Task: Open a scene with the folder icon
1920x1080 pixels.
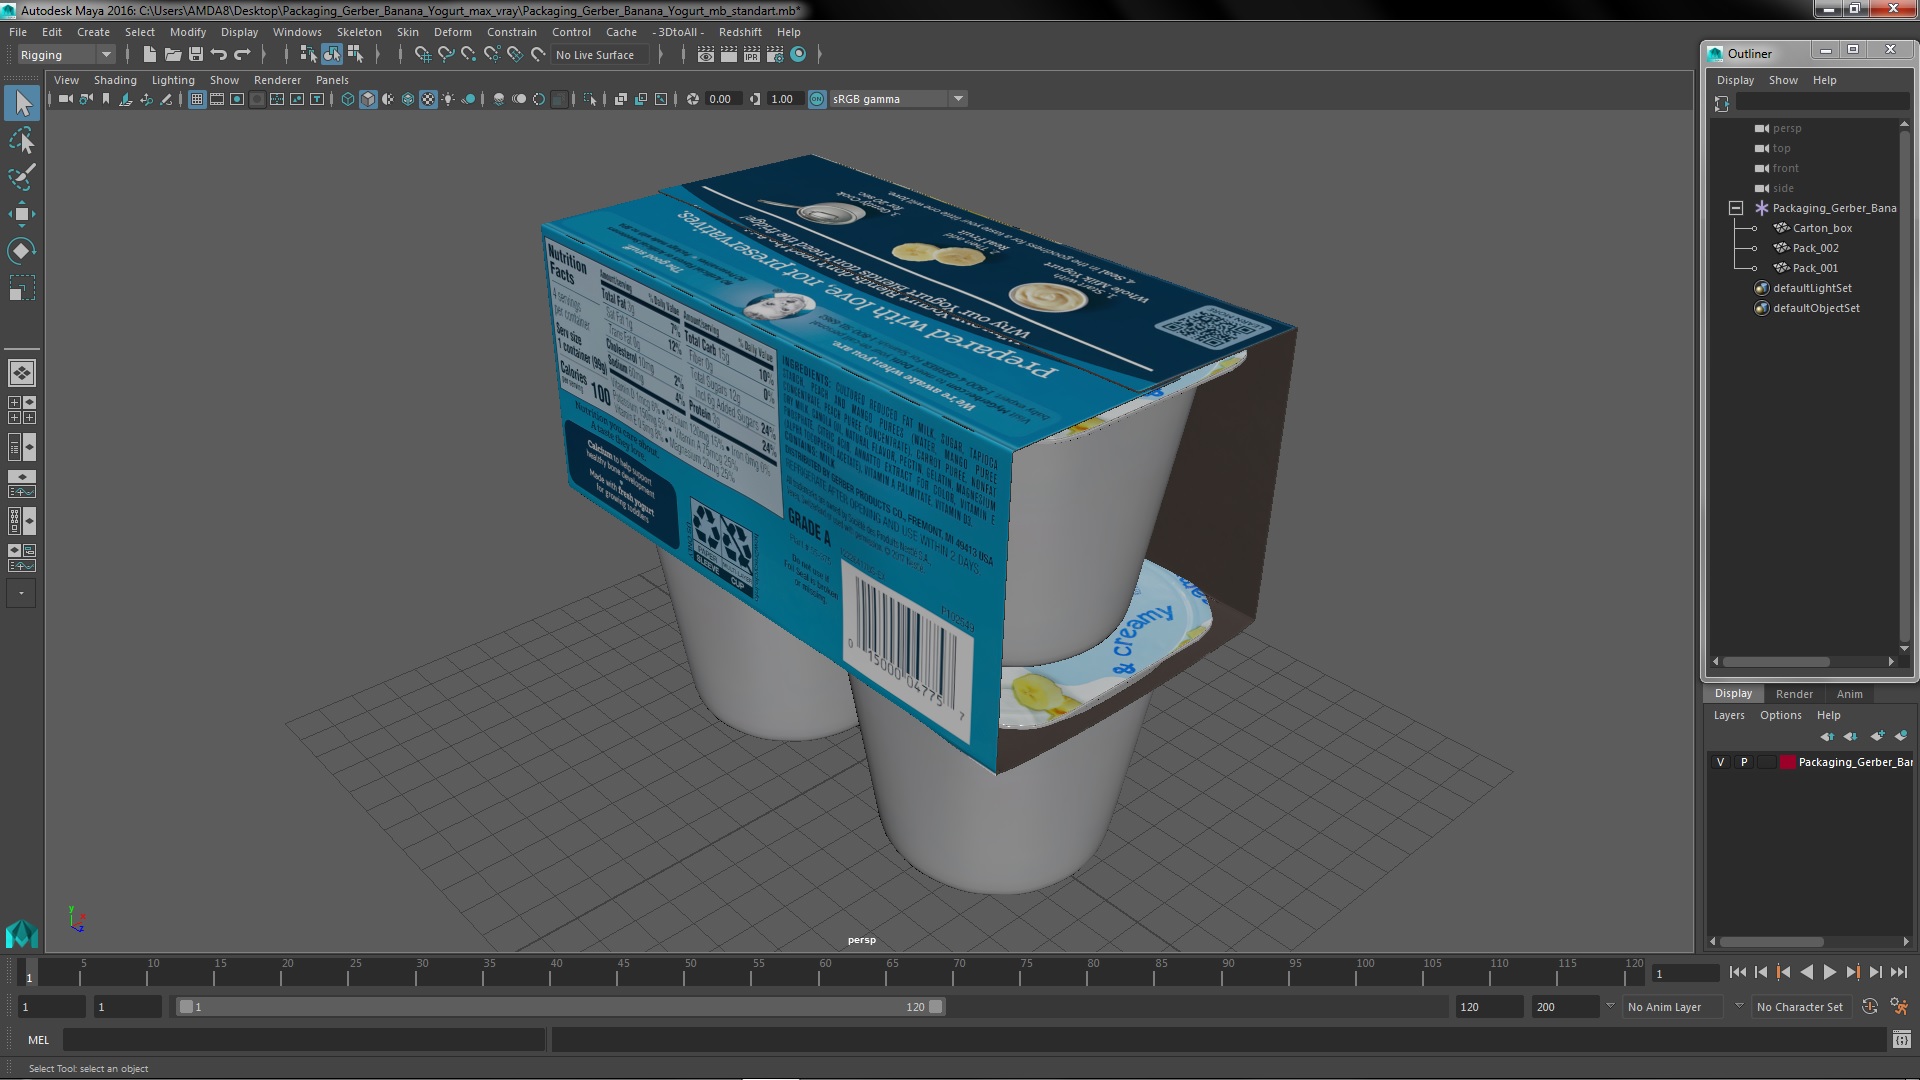Action: [173, 55]
